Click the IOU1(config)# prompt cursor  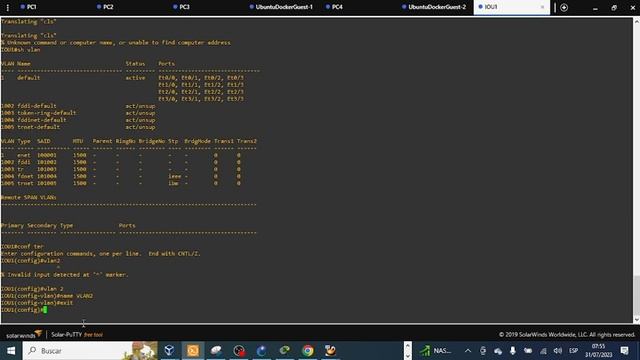(x=45, y=310)
